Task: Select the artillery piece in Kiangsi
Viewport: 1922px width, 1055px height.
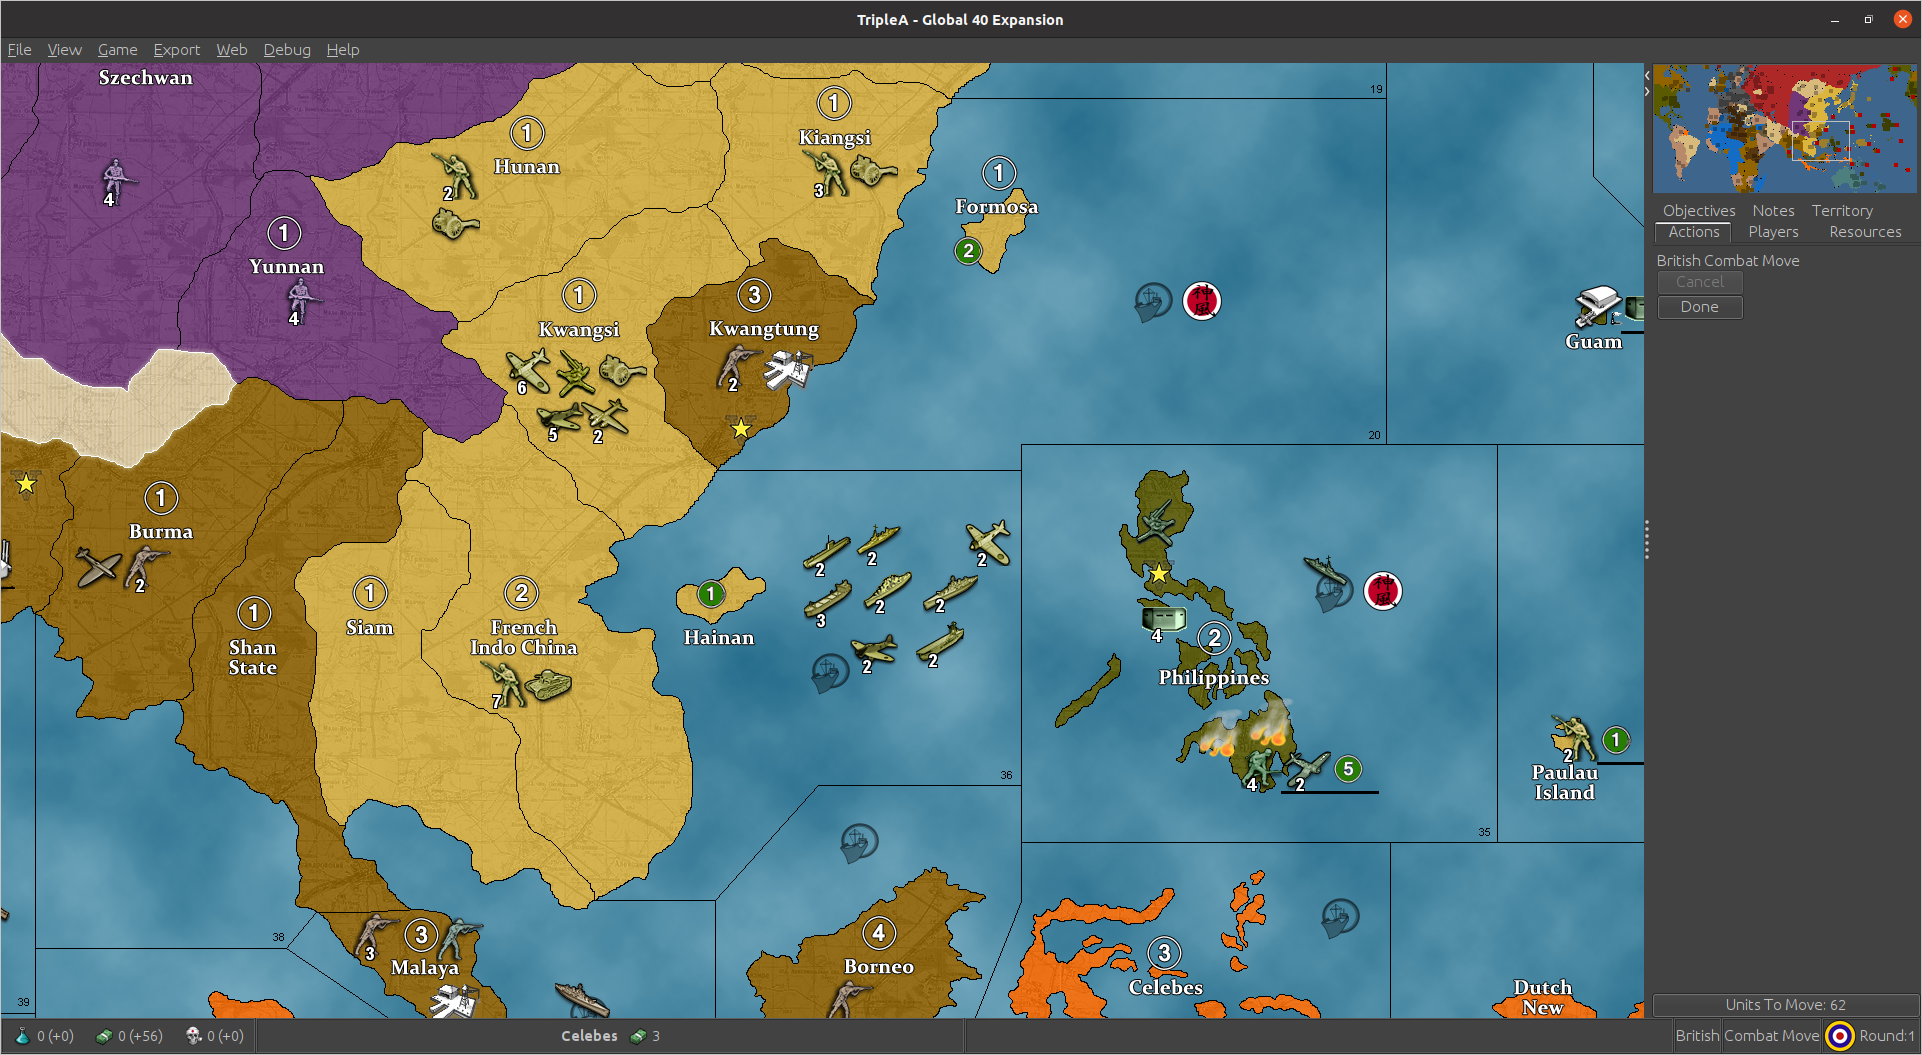Action: coord(873,172)
